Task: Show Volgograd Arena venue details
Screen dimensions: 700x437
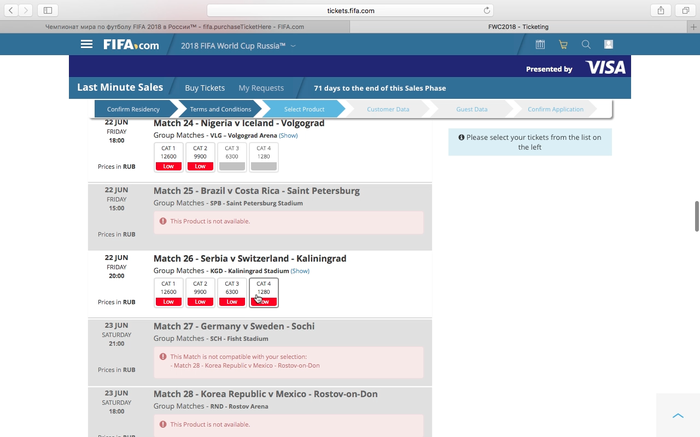Action: click(288, 135)
